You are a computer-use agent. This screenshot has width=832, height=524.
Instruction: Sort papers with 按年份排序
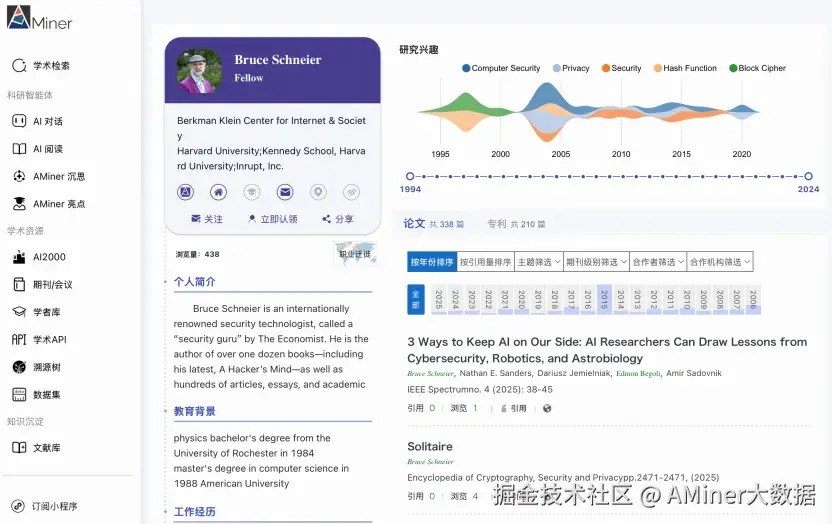click(x=432, y=261)
